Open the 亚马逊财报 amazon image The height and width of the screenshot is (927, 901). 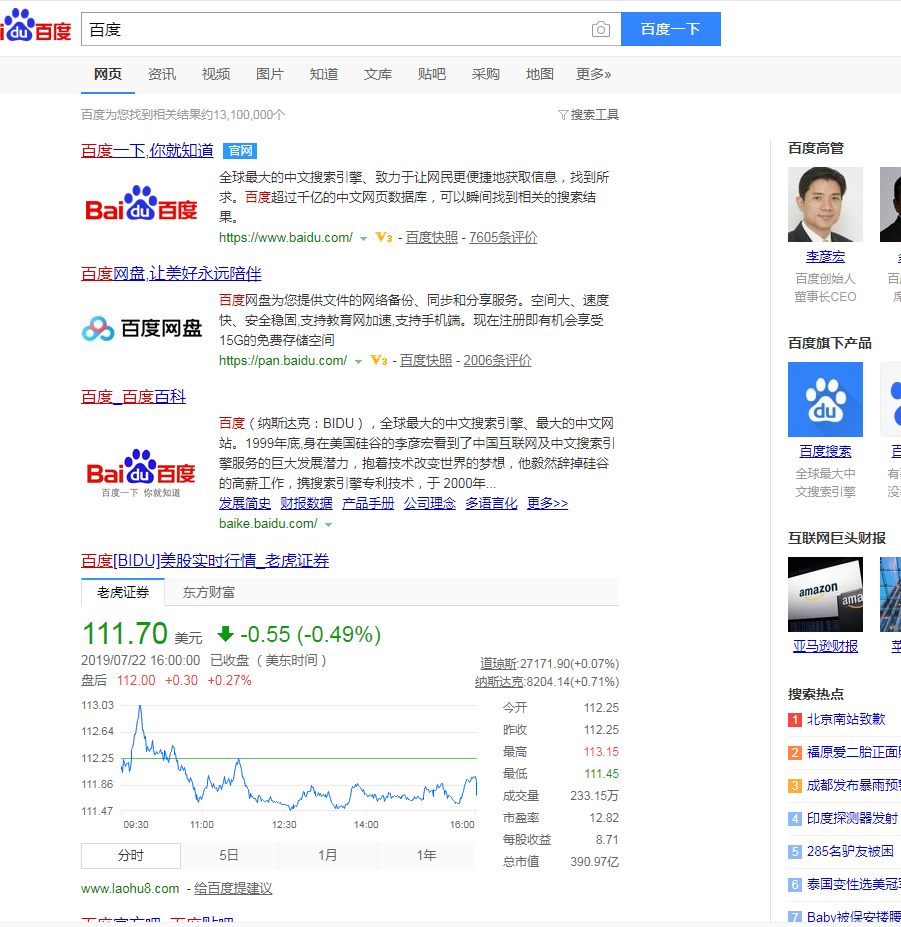pyautogui.click(x=825, y=595)
